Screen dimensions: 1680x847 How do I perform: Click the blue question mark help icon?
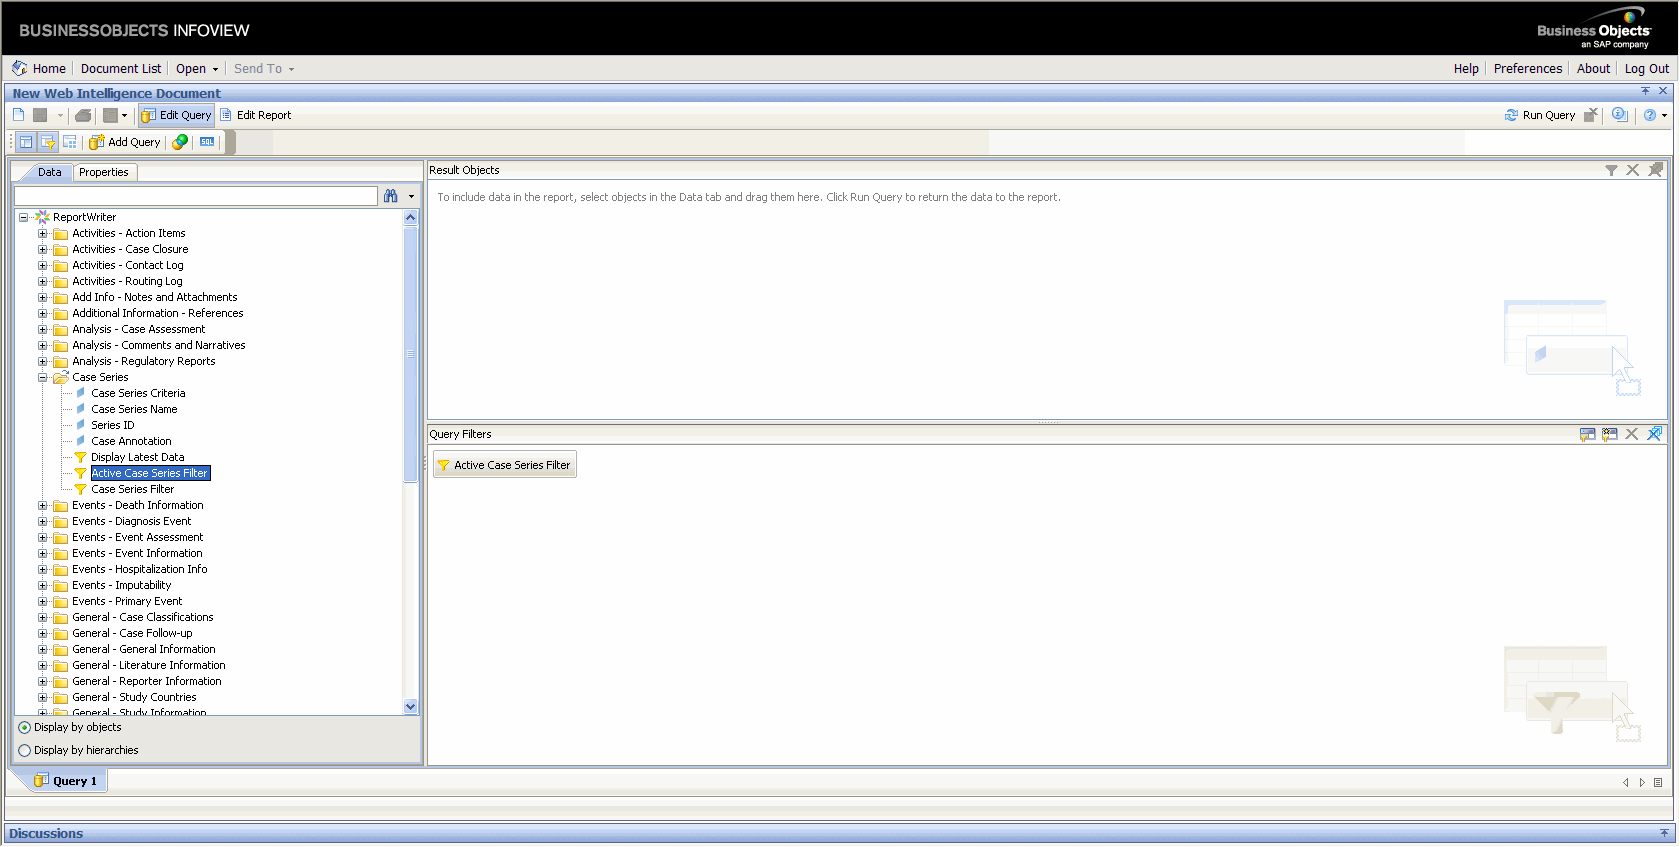click(1650, 115)
